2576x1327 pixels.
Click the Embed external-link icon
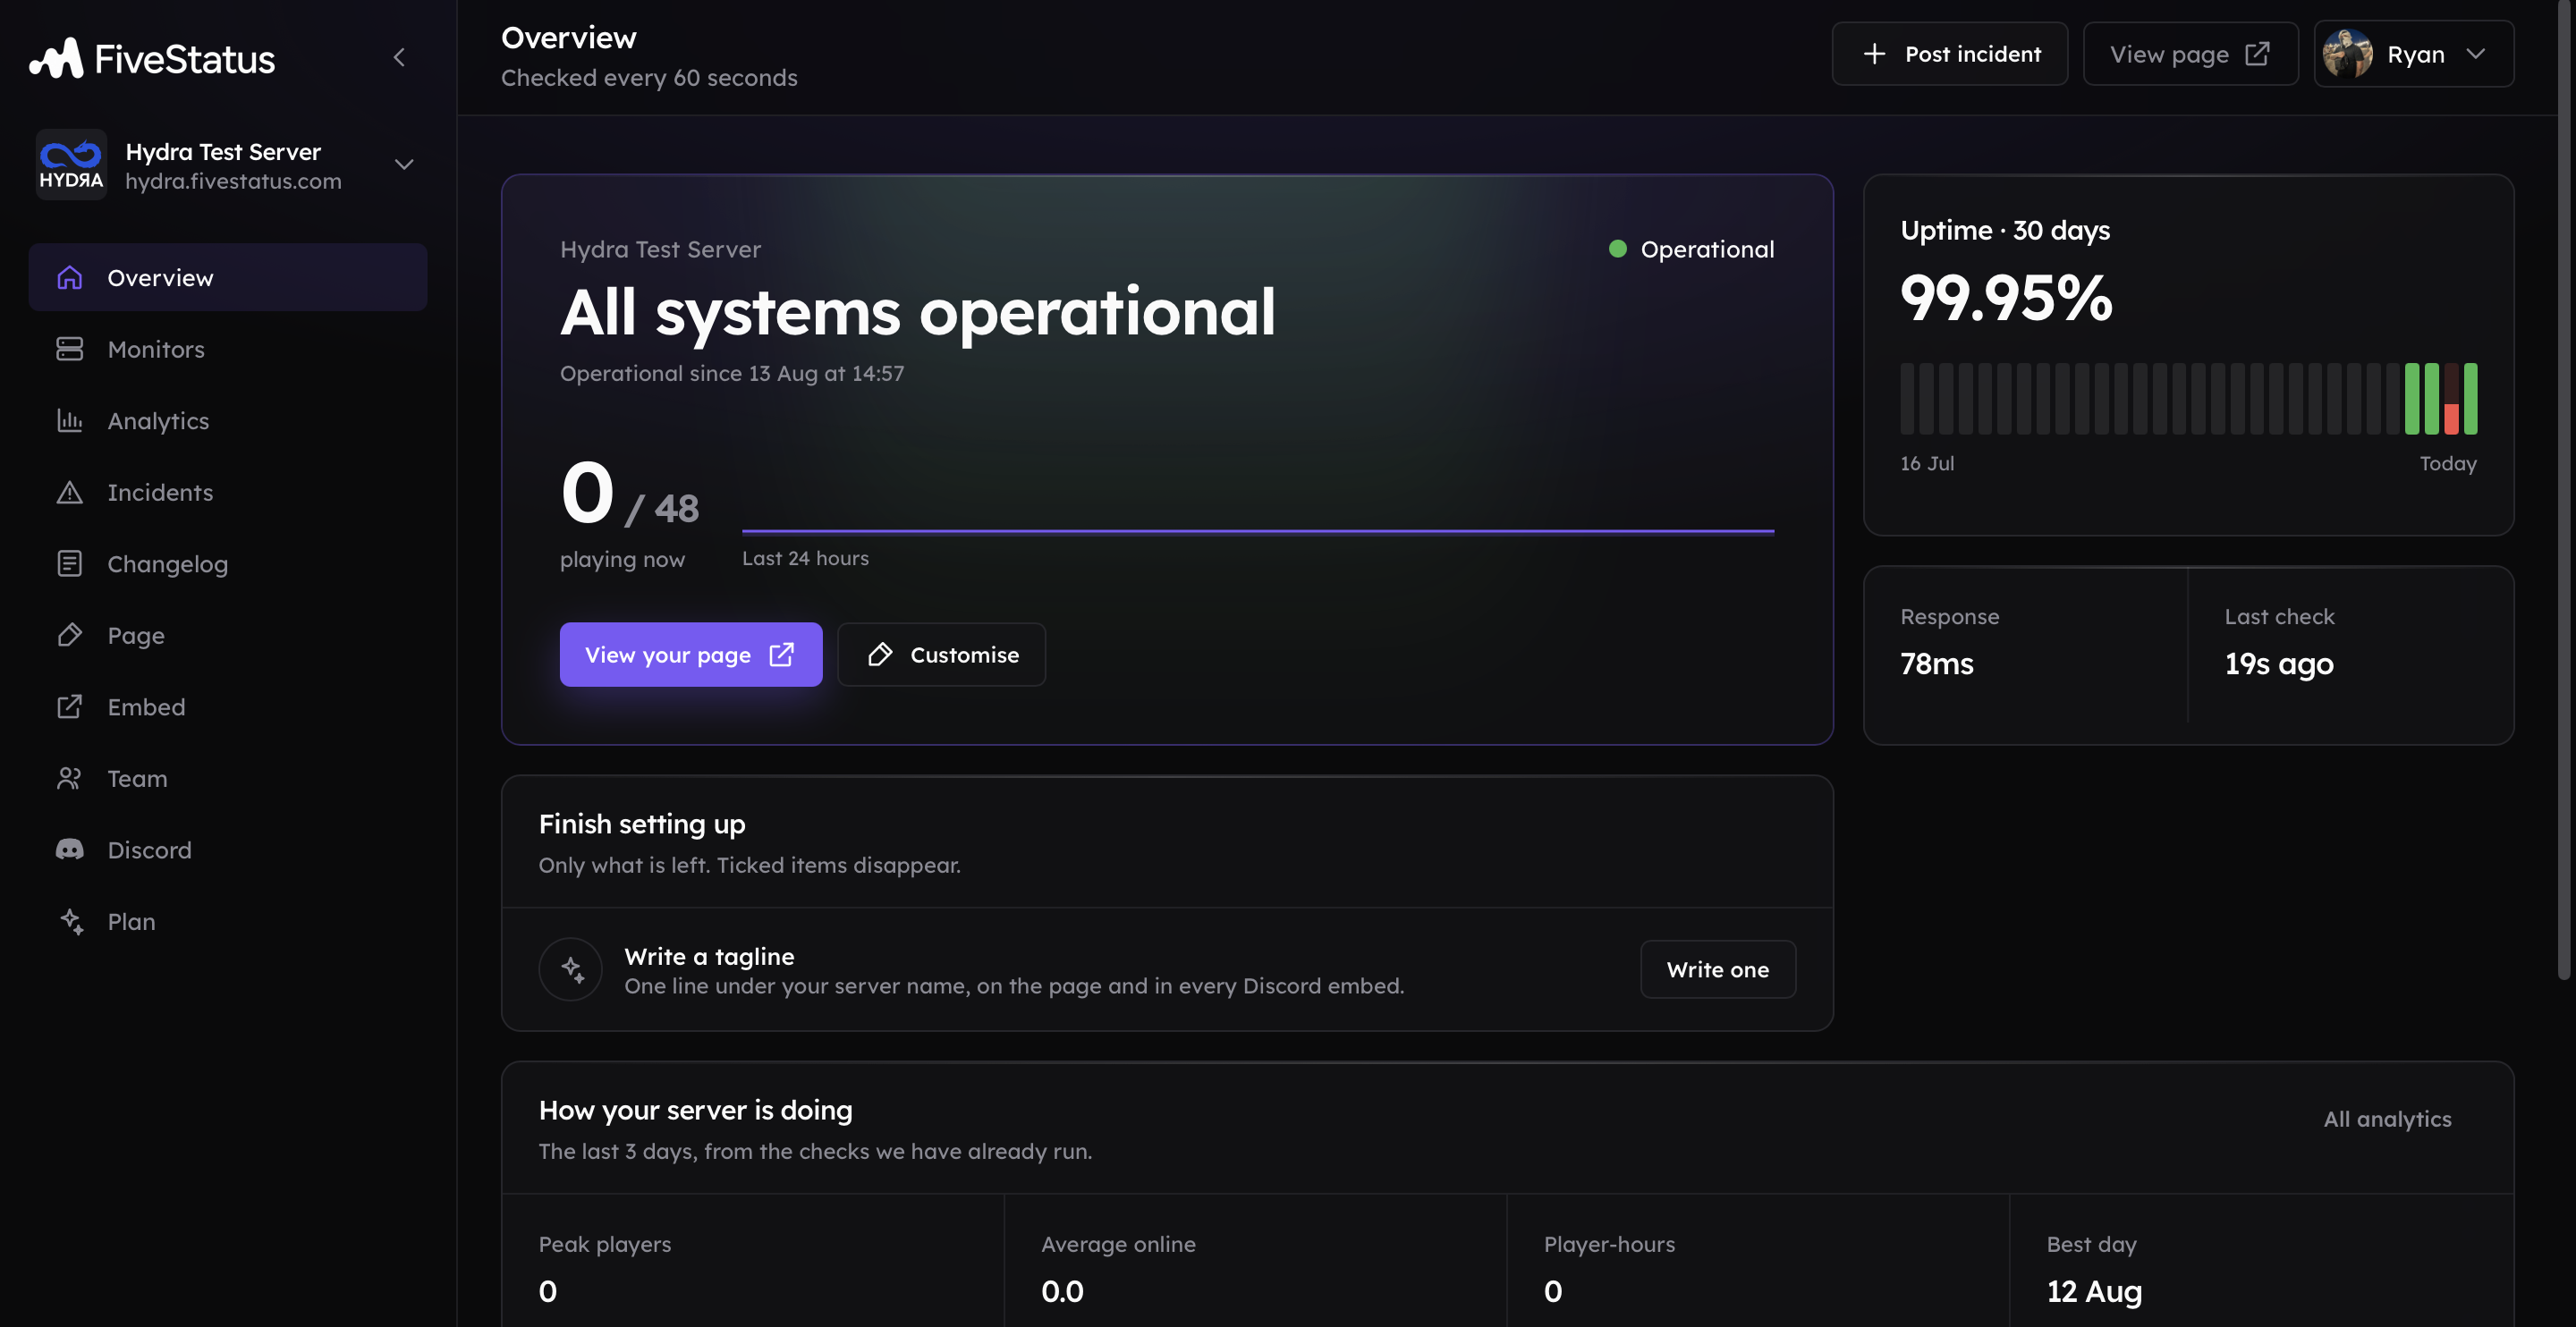coord(69,707)
